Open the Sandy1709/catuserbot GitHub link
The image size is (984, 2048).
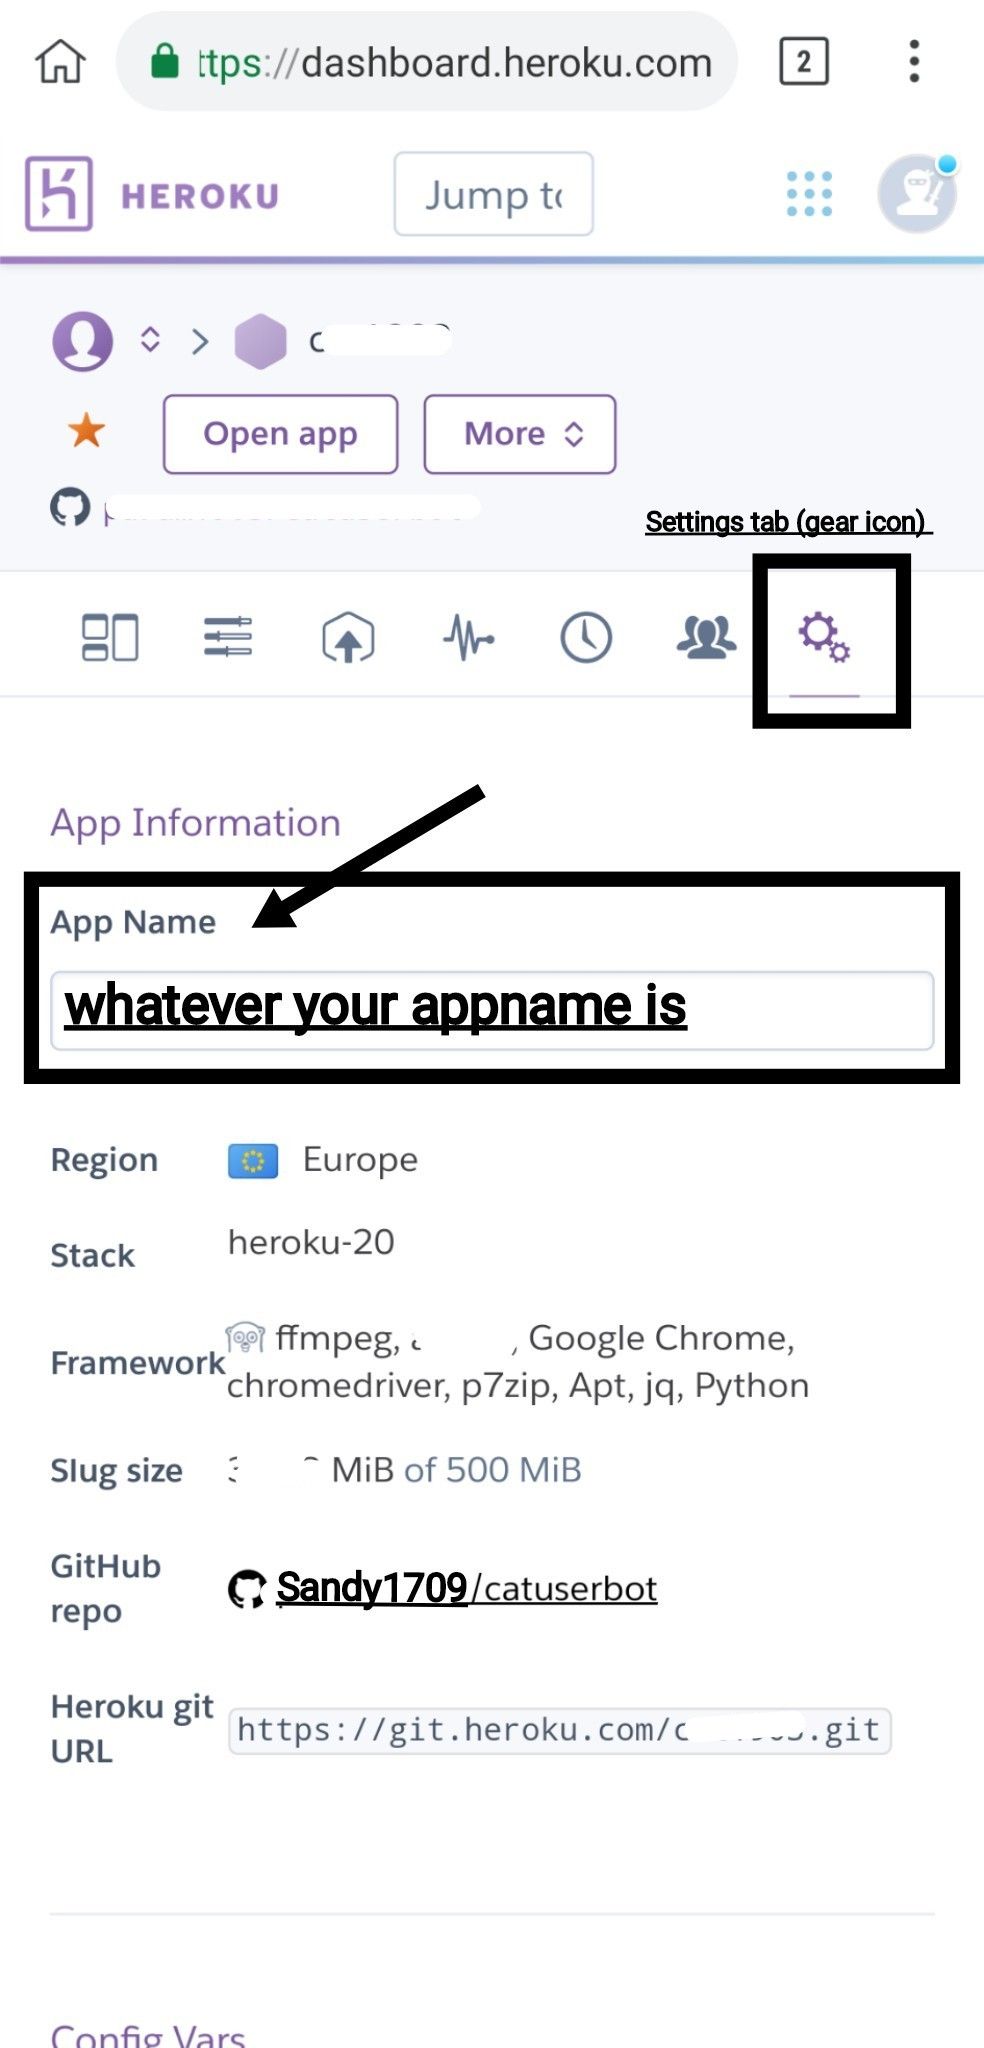click(x=467, y=1588)
